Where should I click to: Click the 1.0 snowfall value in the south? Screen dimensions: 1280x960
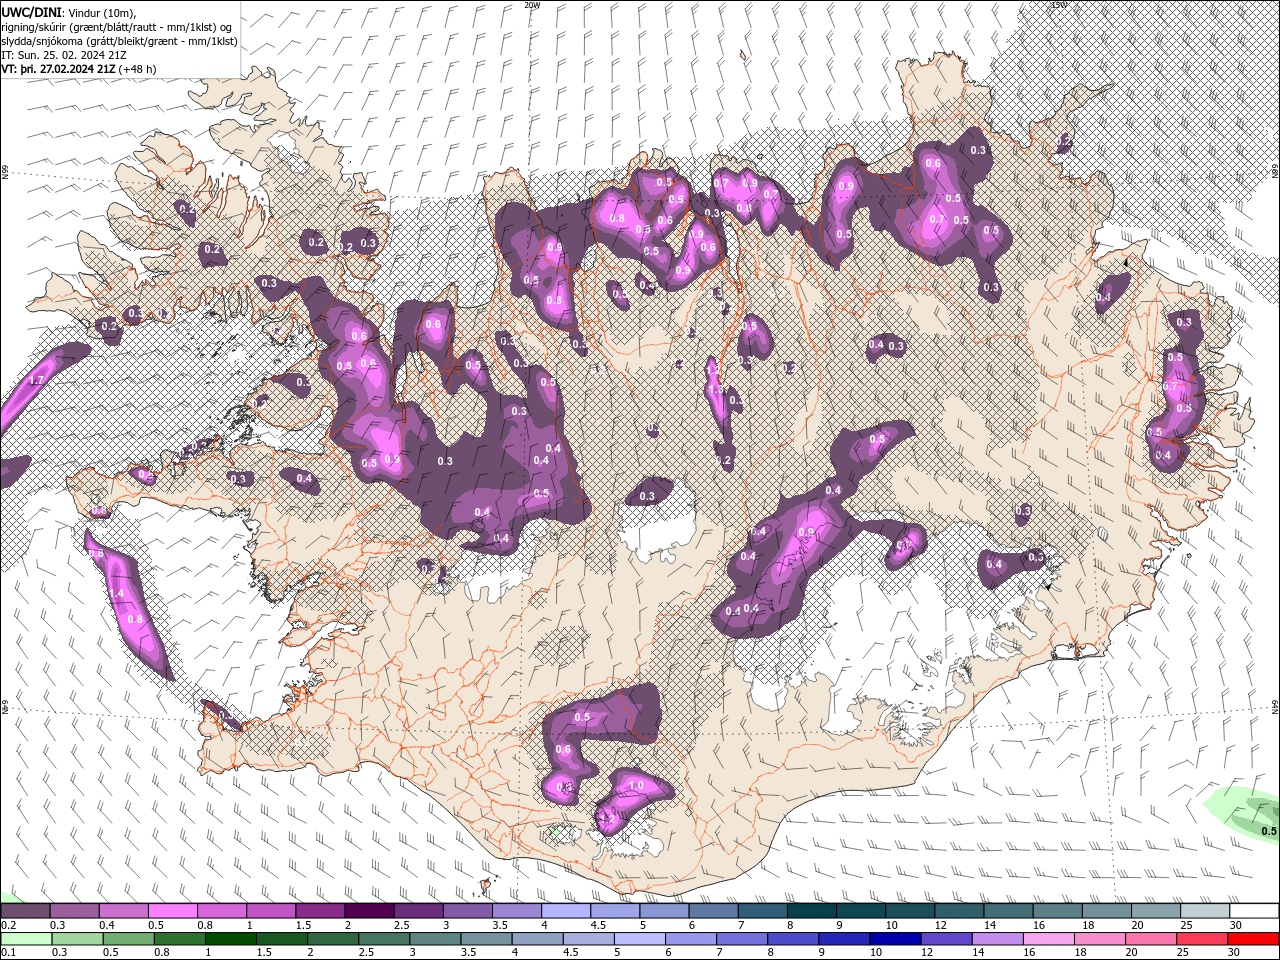(x=635, y=786)
